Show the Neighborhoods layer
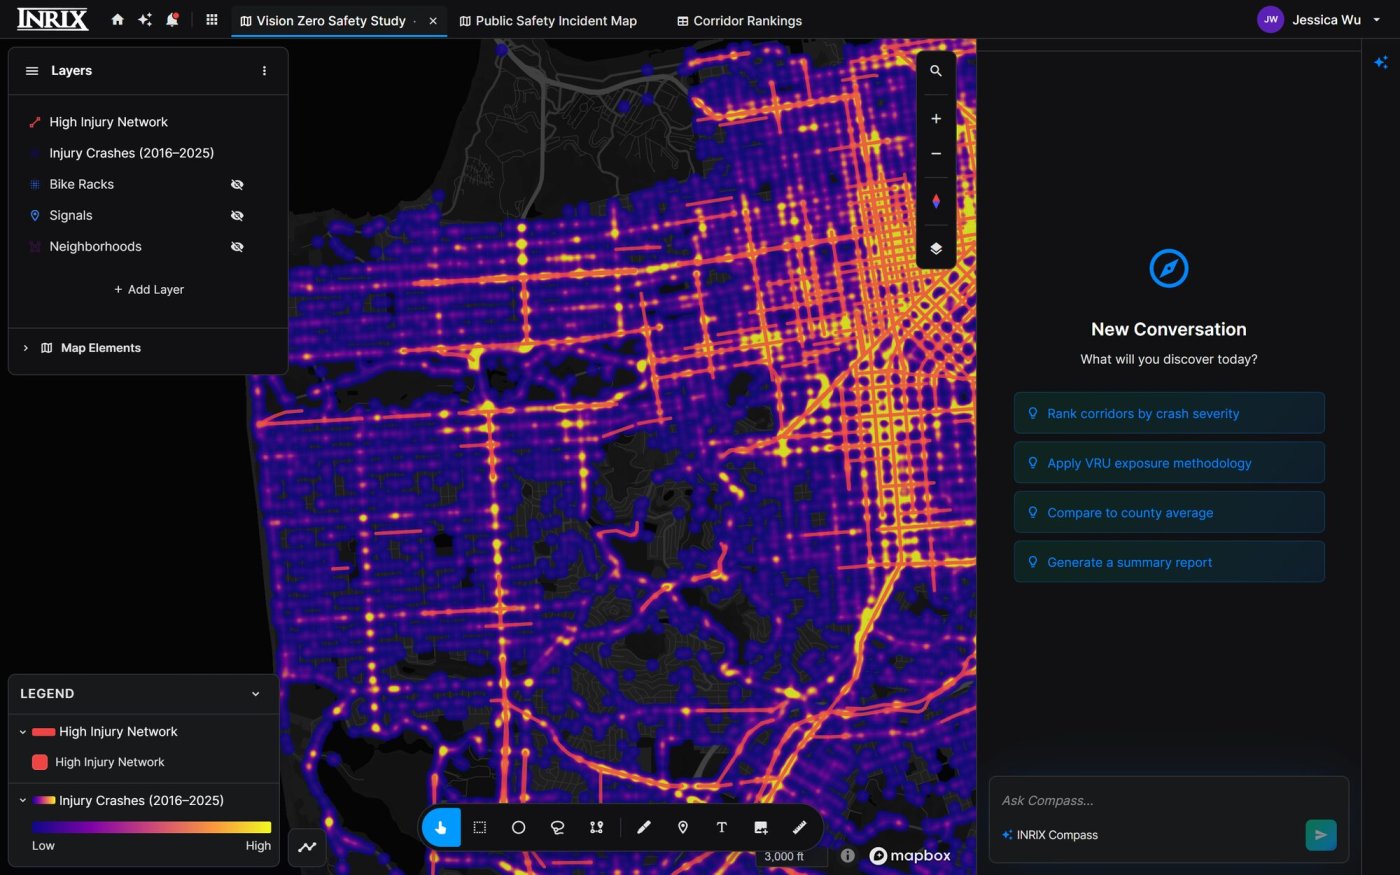Screen dimensions: 1400x875 (237, 247)
